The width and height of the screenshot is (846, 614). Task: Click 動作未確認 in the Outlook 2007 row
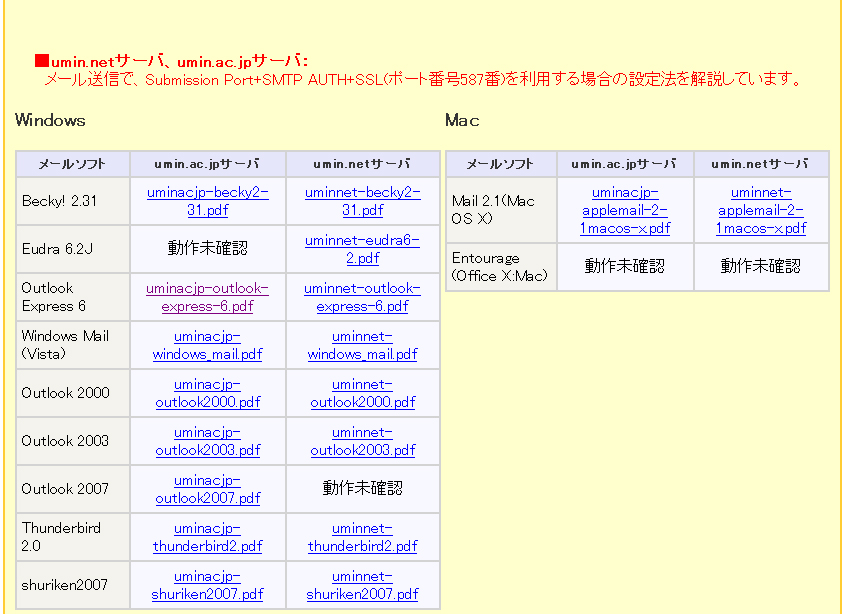[363, 489]
